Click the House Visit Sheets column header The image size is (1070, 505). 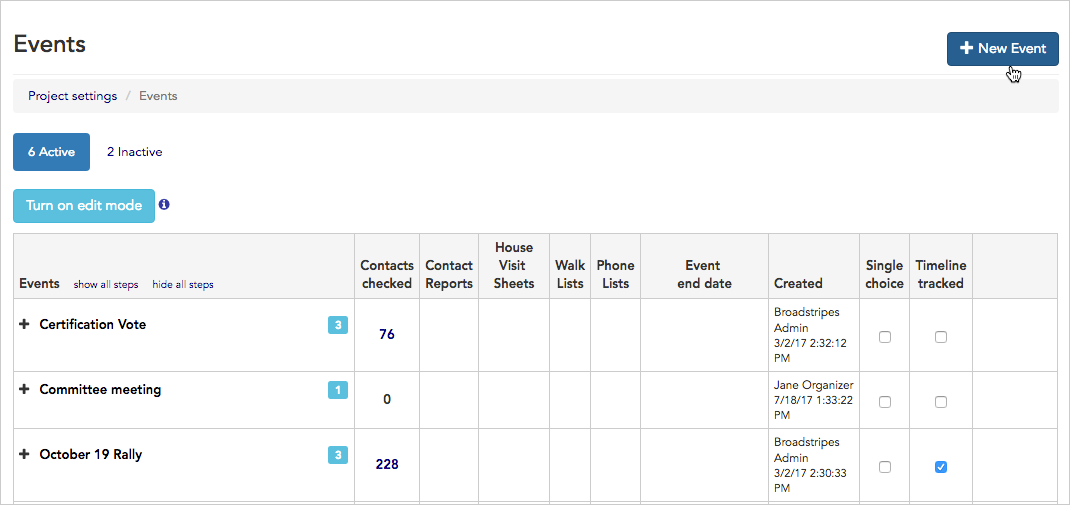[514, 265]
